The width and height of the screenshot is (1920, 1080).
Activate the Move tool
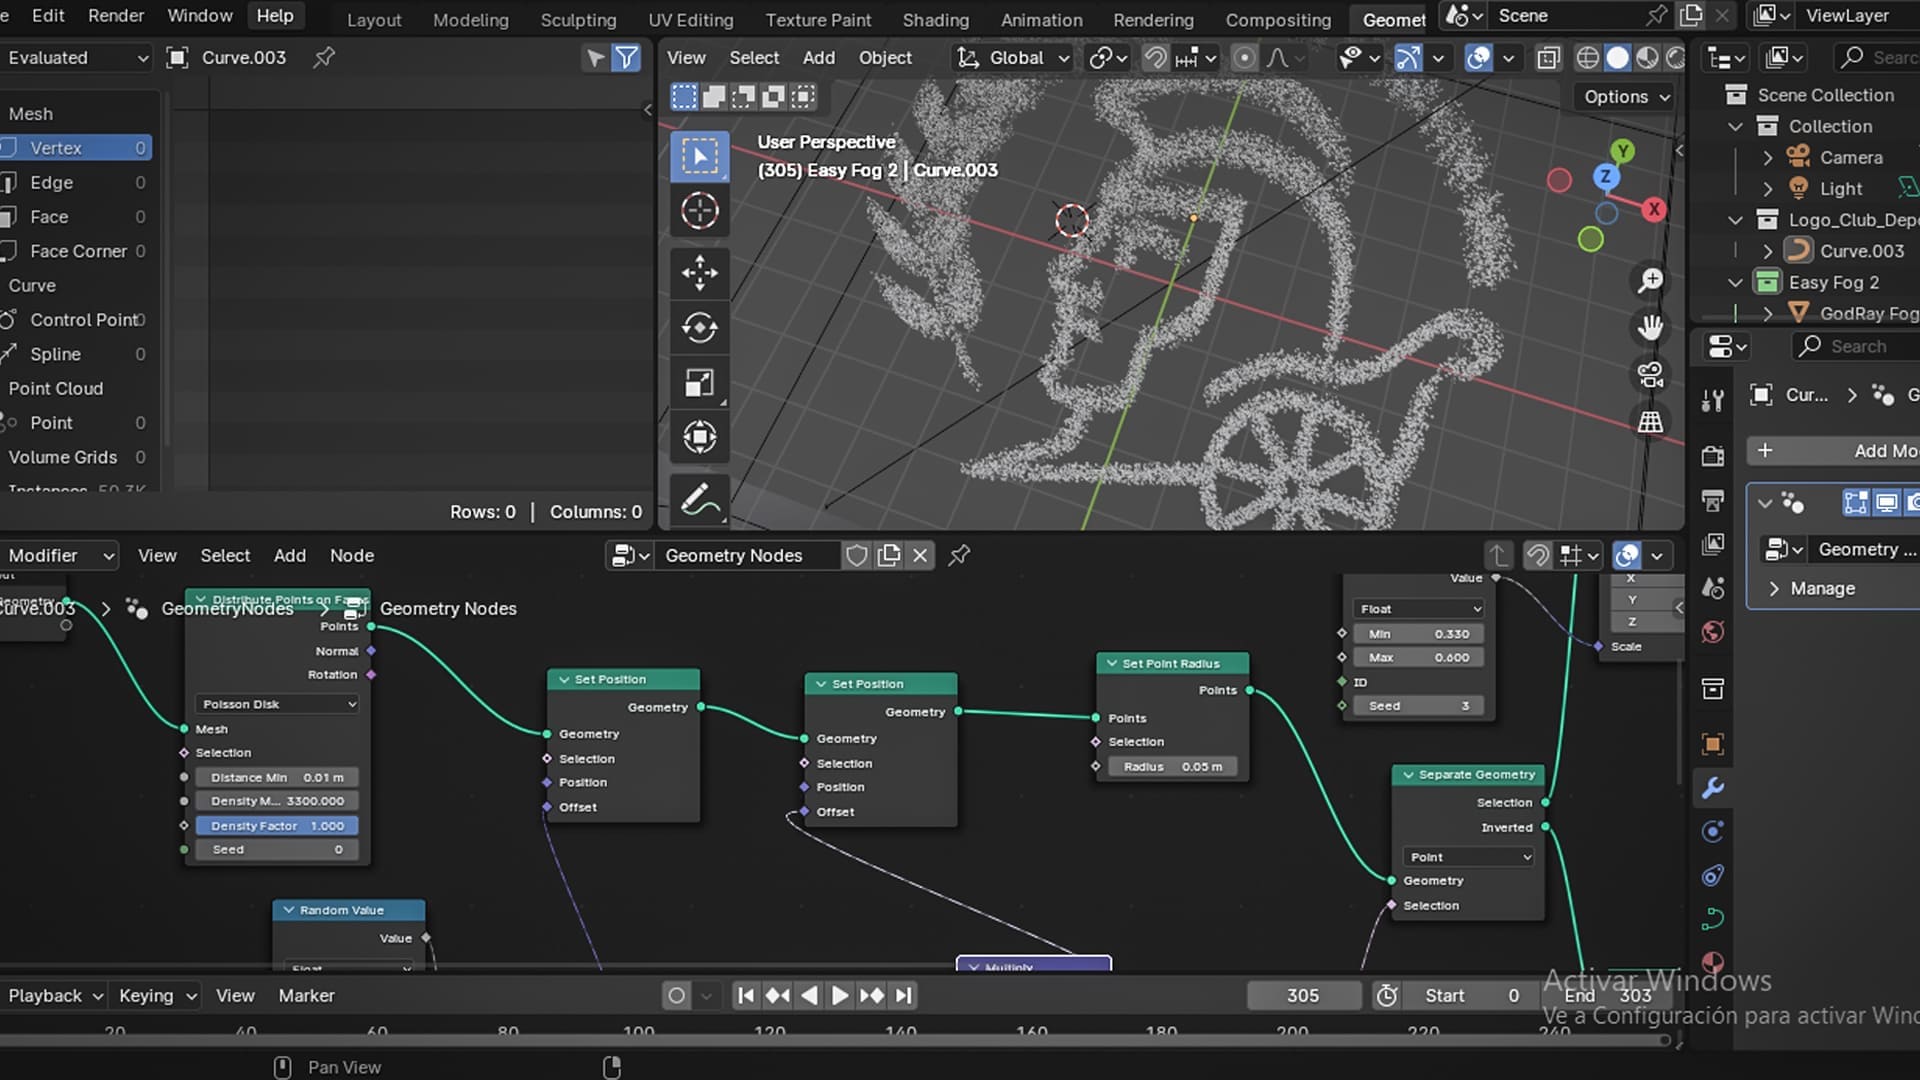pyautogui.click(x=699, y=272)
